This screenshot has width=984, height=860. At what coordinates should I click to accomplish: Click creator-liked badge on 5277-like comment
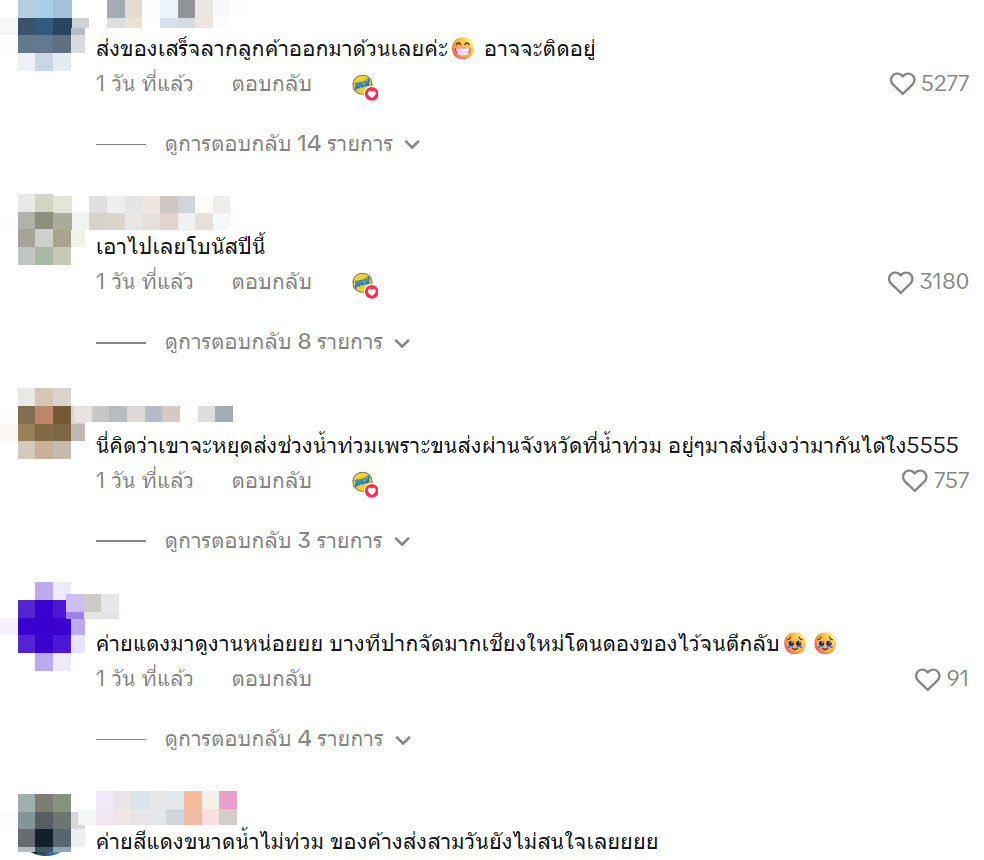[x=365, y=87]
